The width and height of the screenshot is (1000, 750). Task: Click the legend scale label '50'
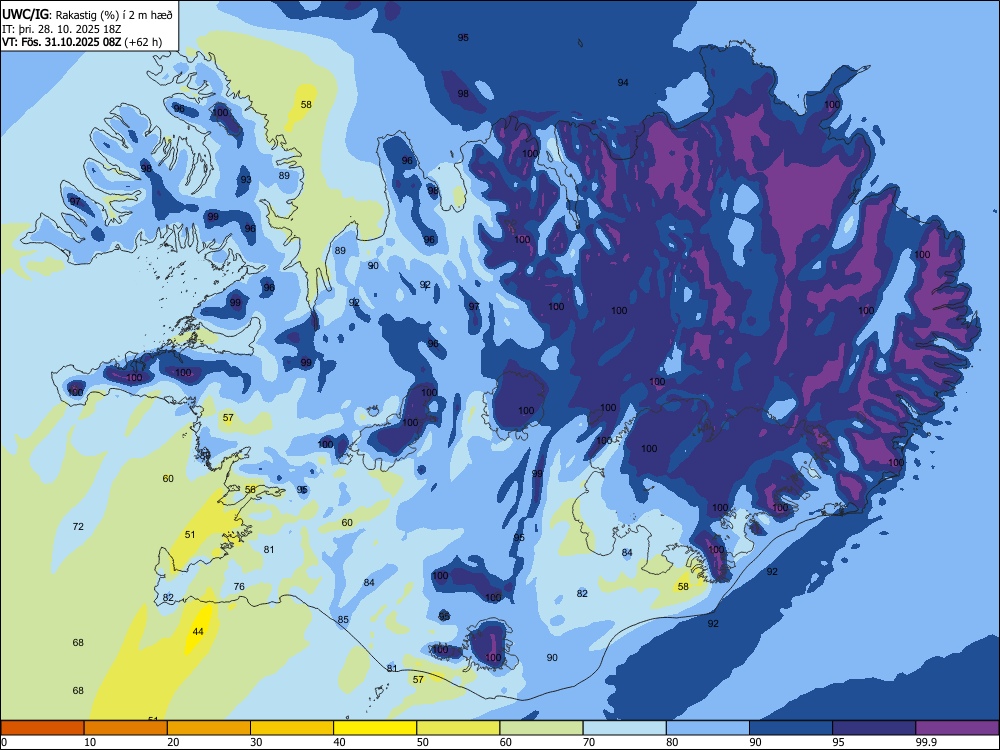click(x=423, y=742)
